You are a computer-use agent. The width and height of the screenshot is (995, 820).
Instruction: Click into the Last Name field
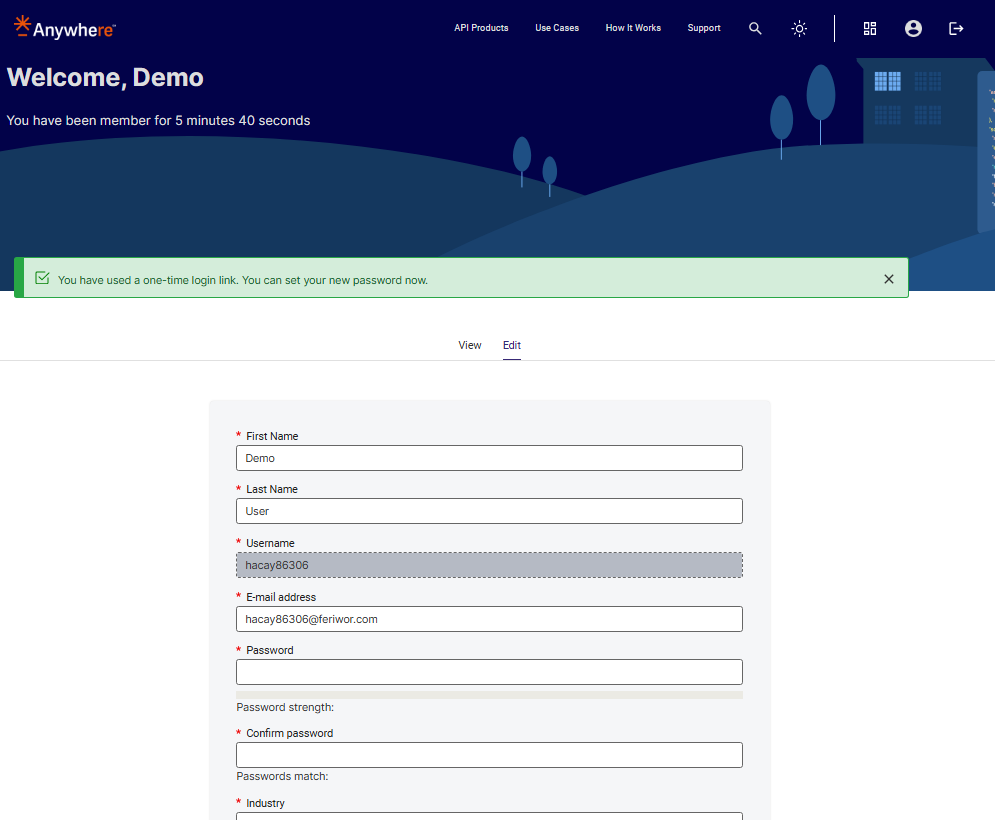point(489,511)
